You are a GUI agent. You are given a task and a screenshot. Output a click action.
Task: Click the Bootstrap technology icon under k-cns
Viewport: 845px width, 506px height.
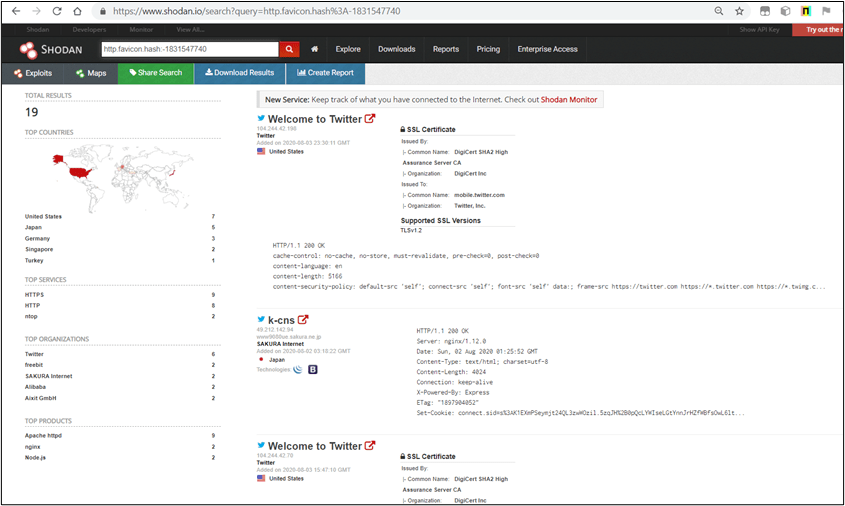tap(313, 370)
